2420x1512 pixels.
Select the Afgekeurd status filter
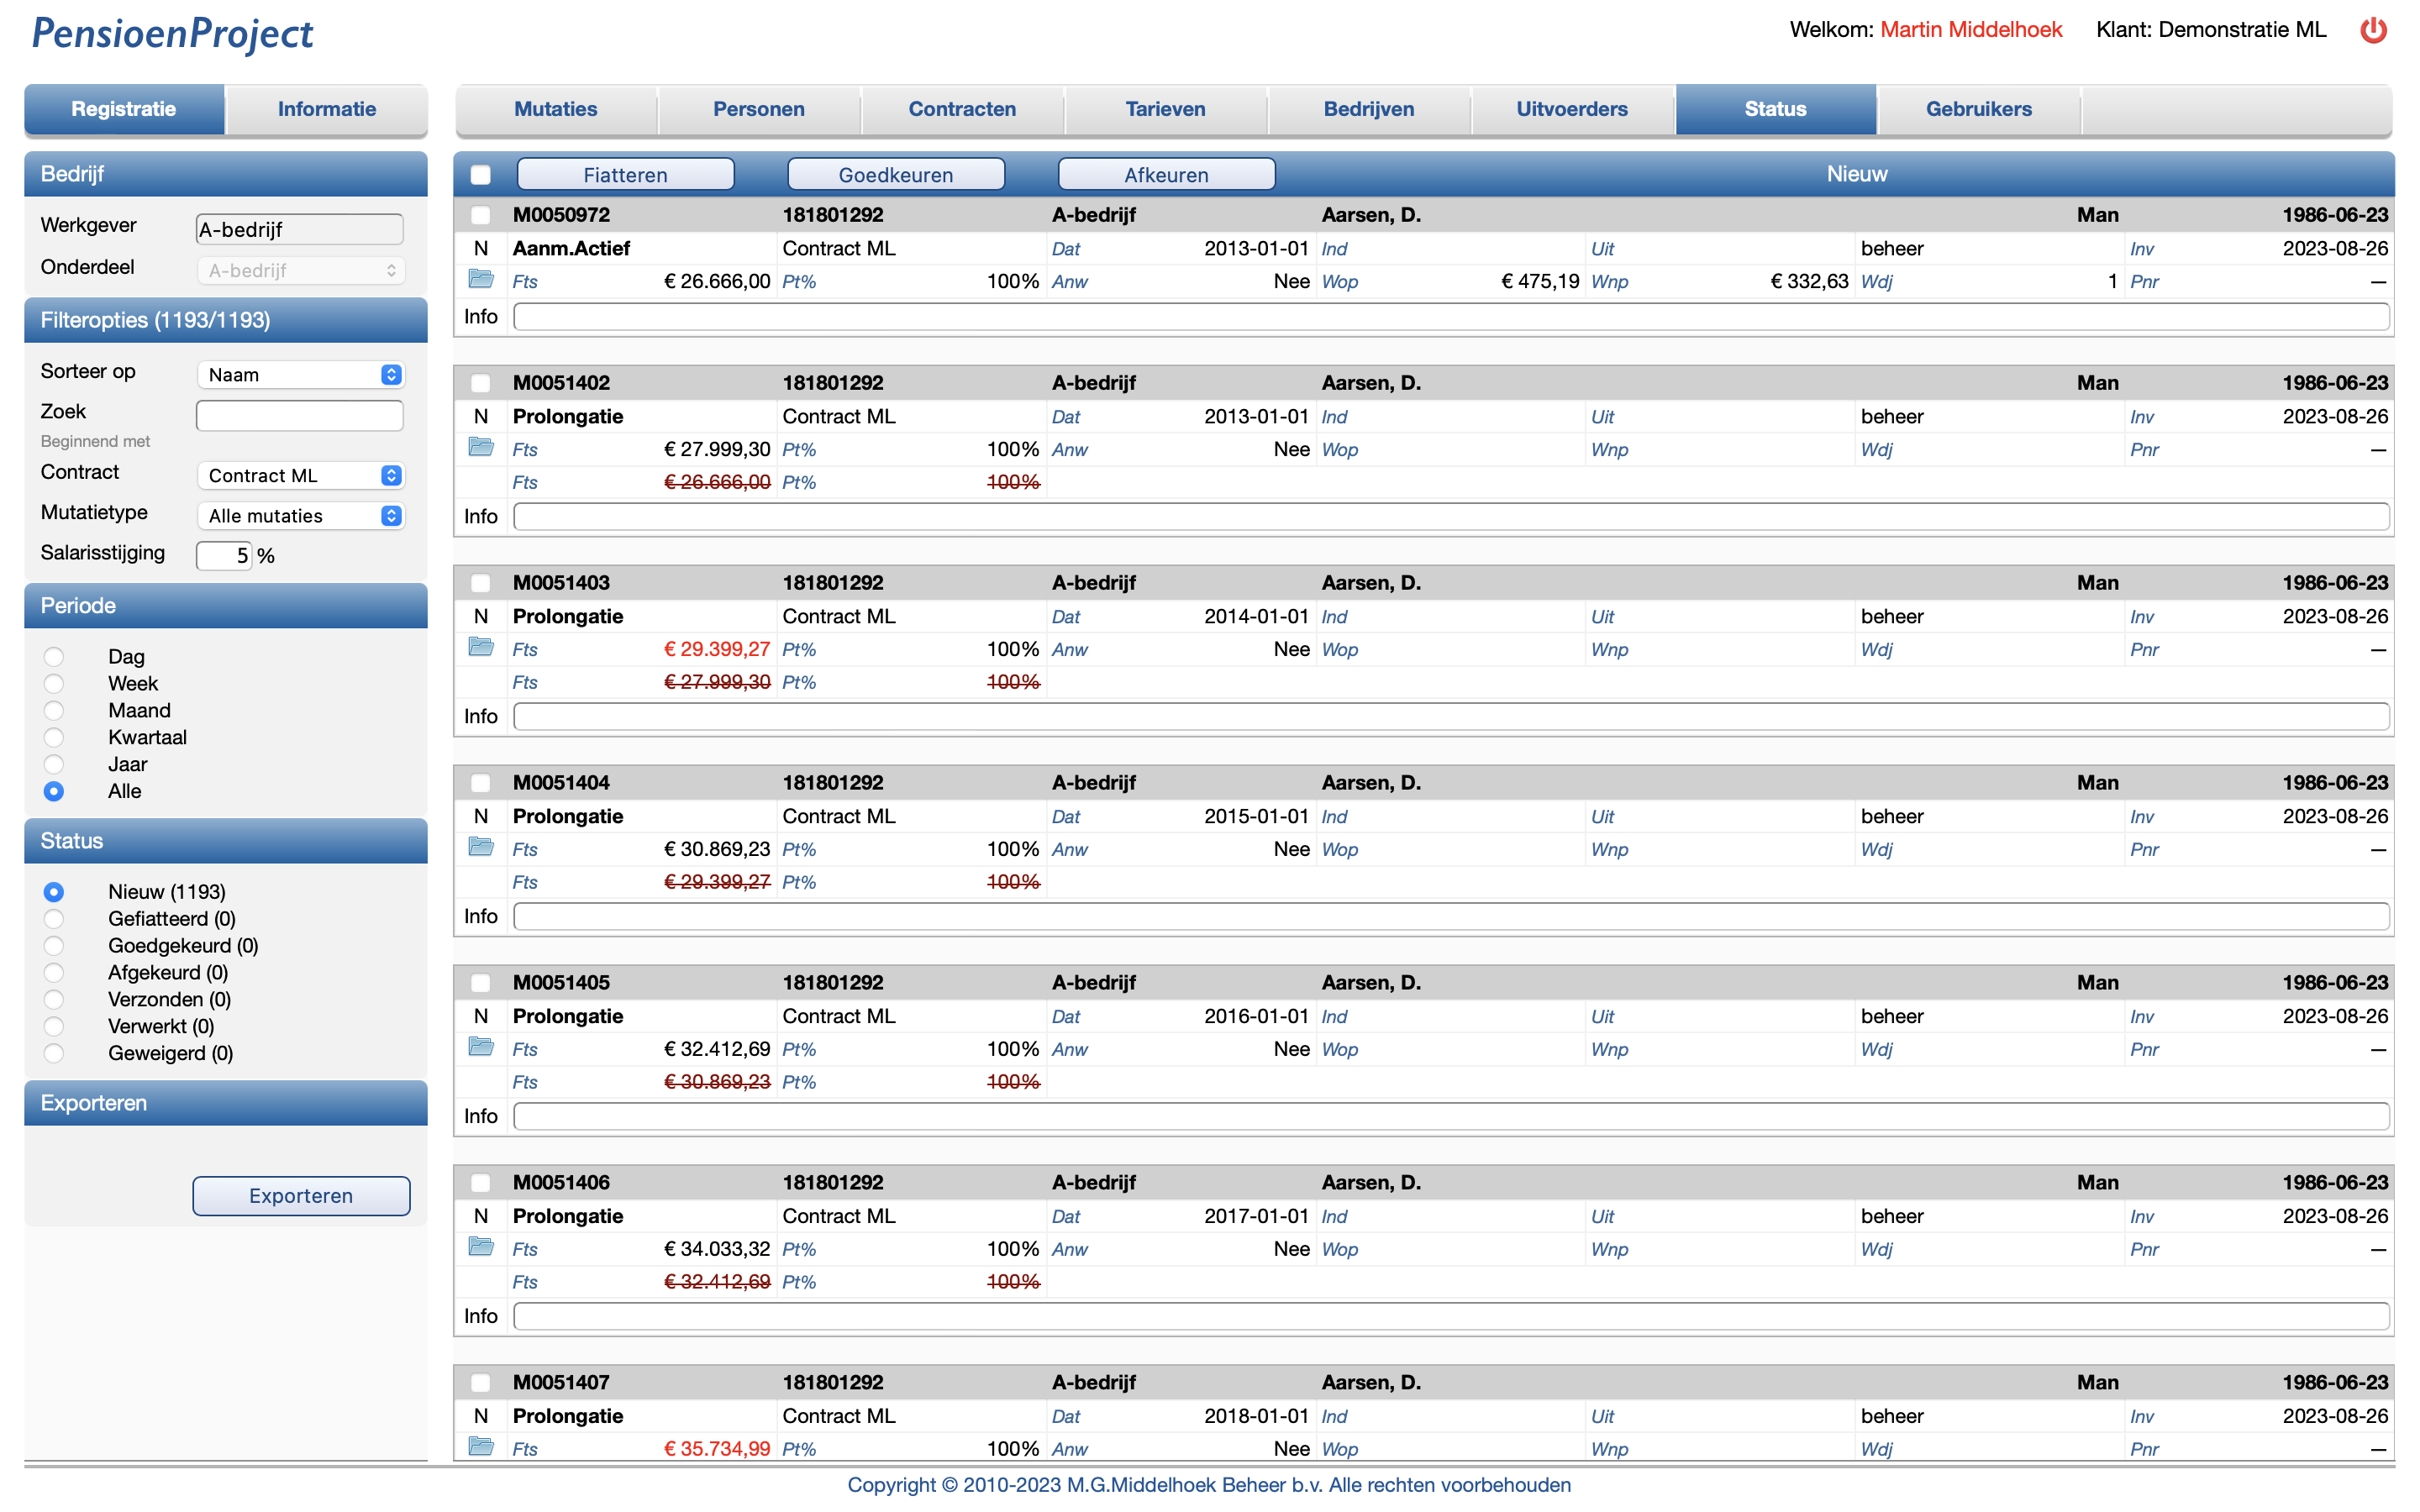coord(53,972)
